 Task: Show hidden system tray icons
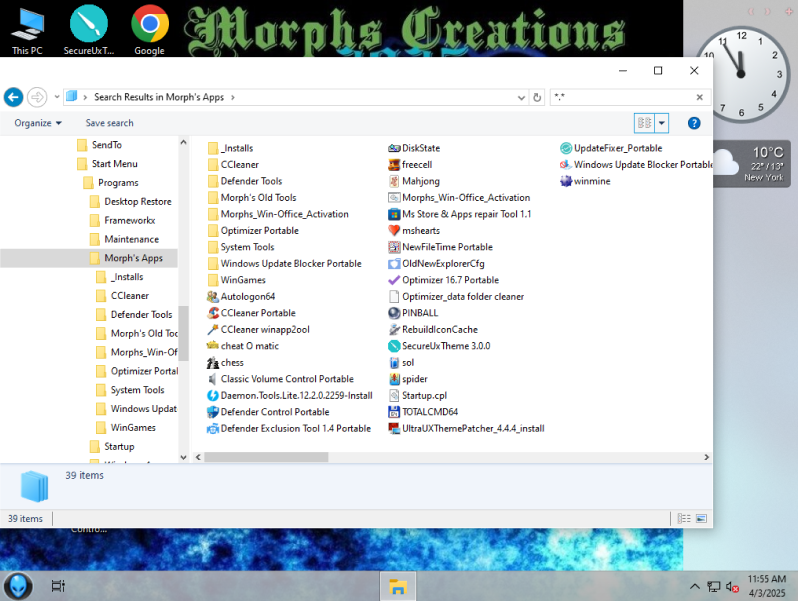(x=694, y=586)
